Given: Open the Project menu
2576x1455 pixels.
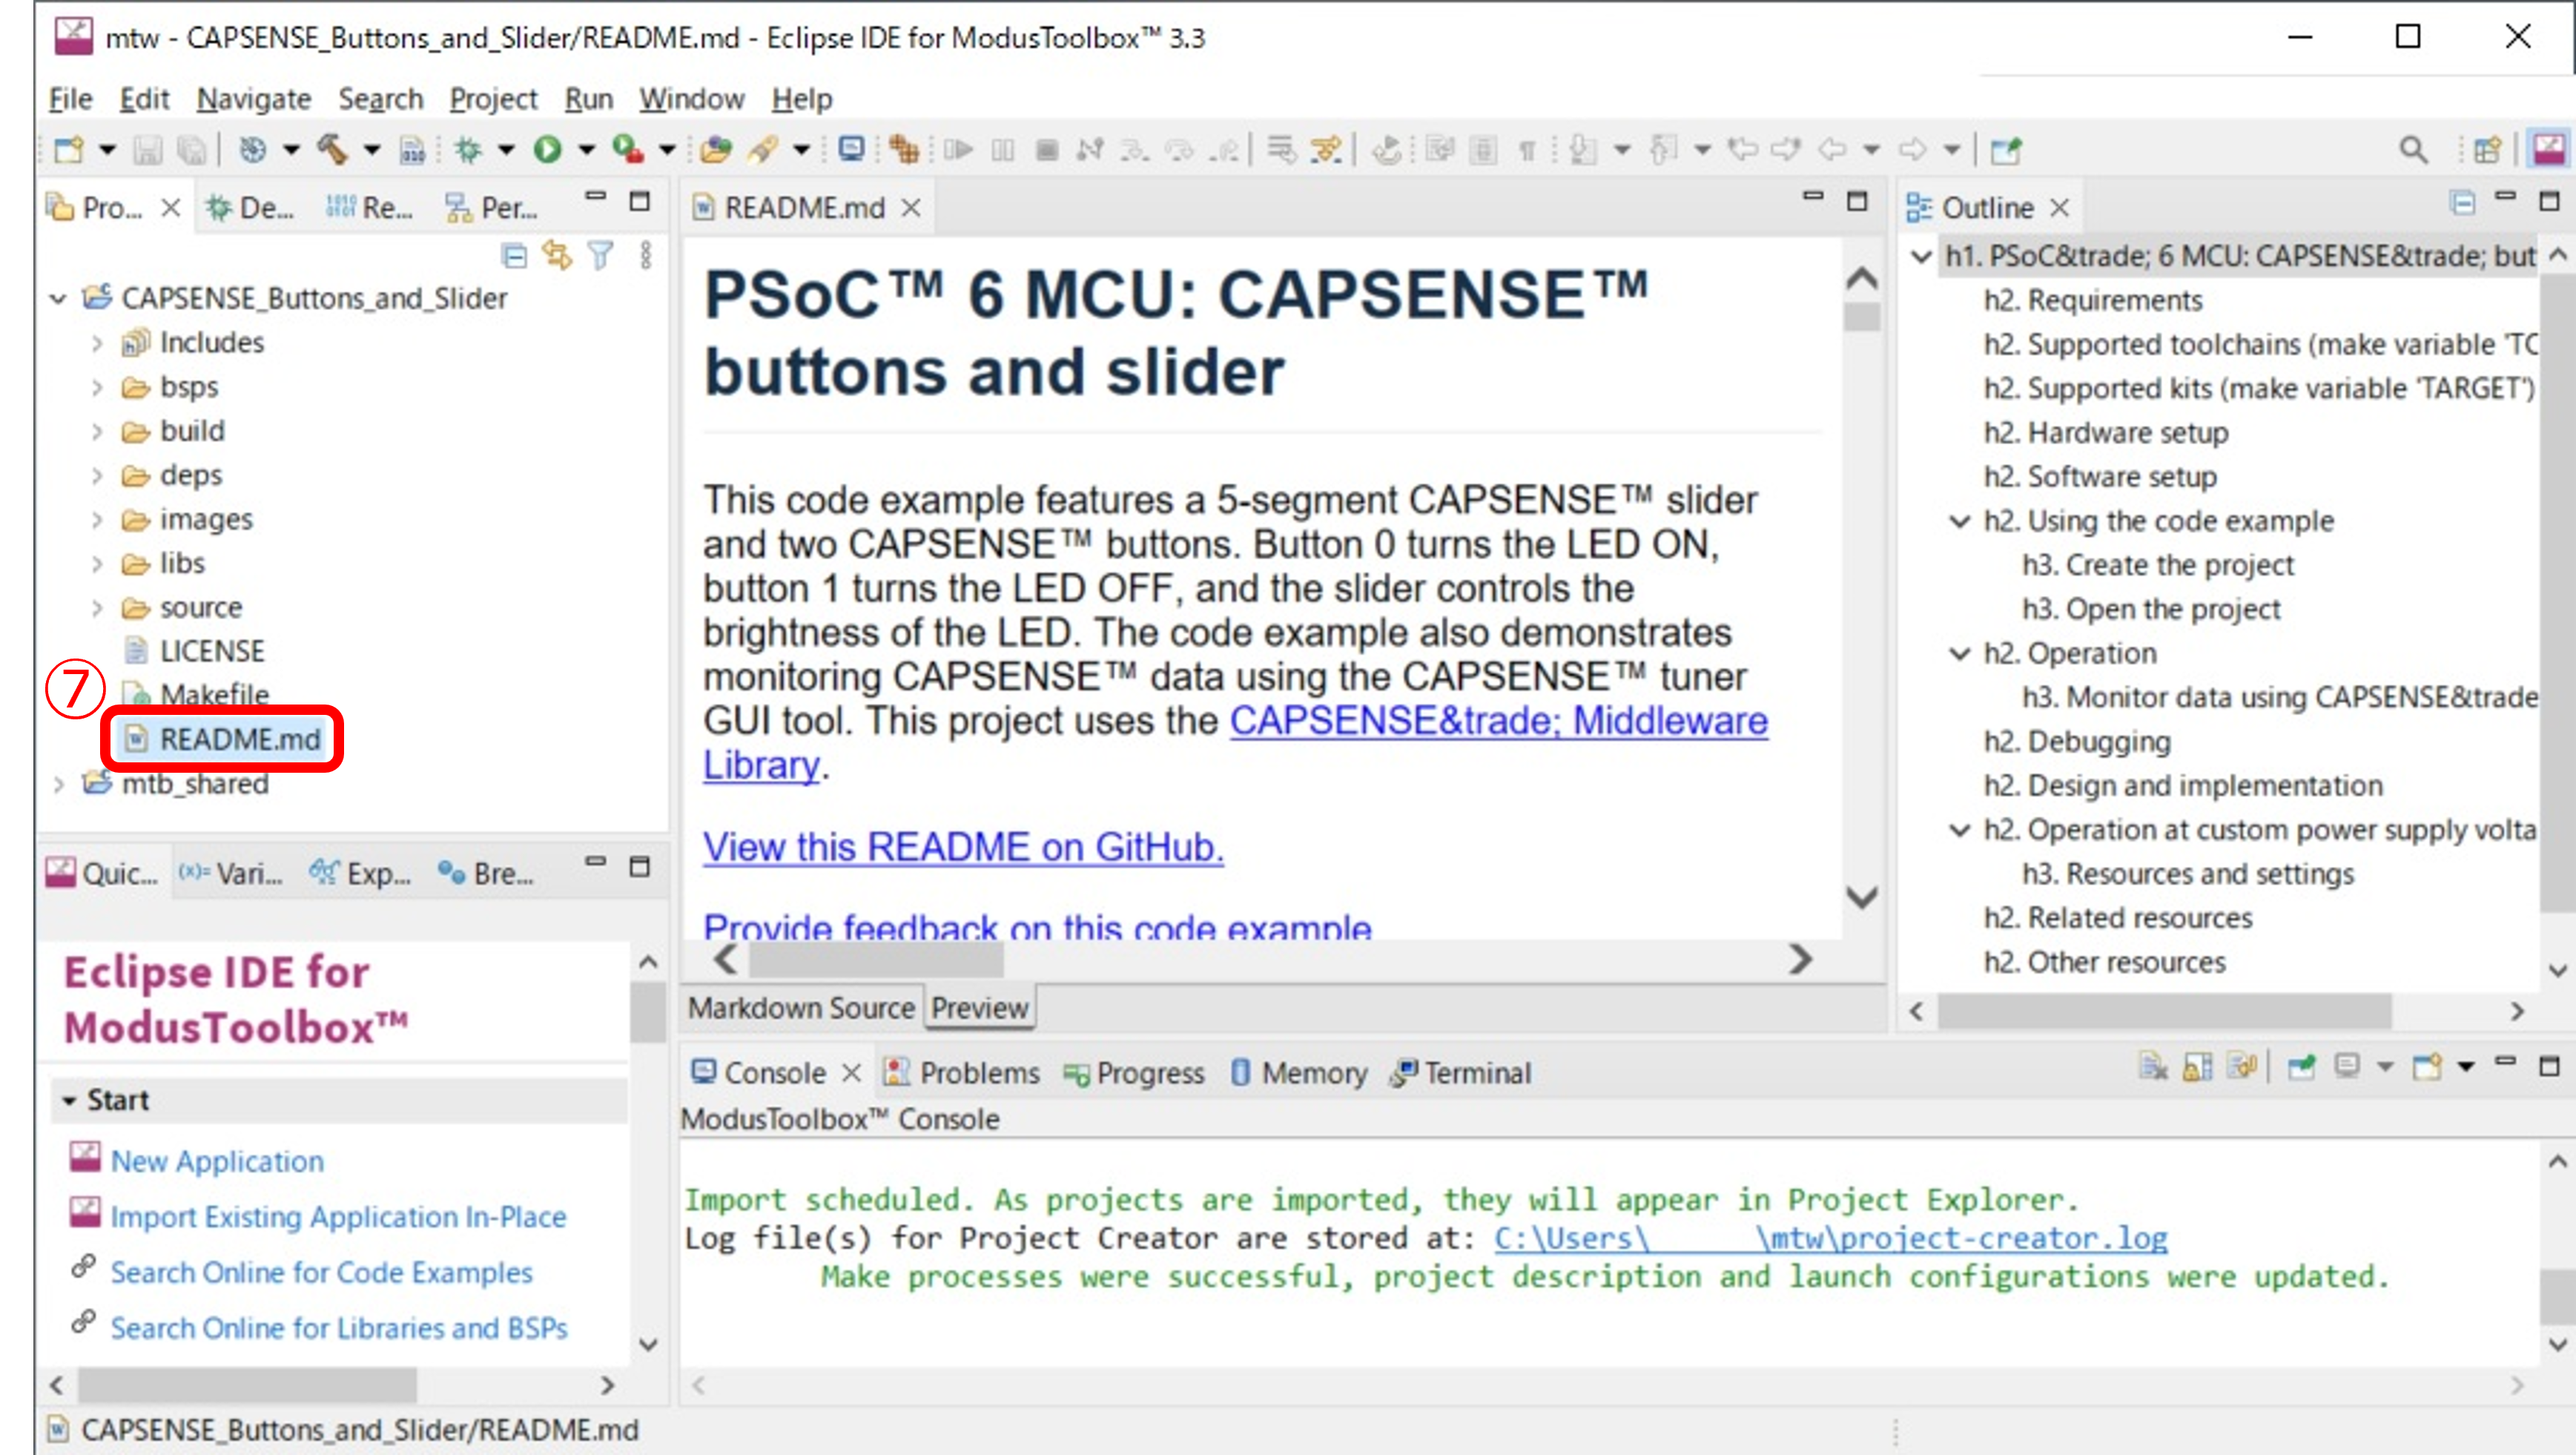Looking at the screenshot, I should tap(493, 99).
